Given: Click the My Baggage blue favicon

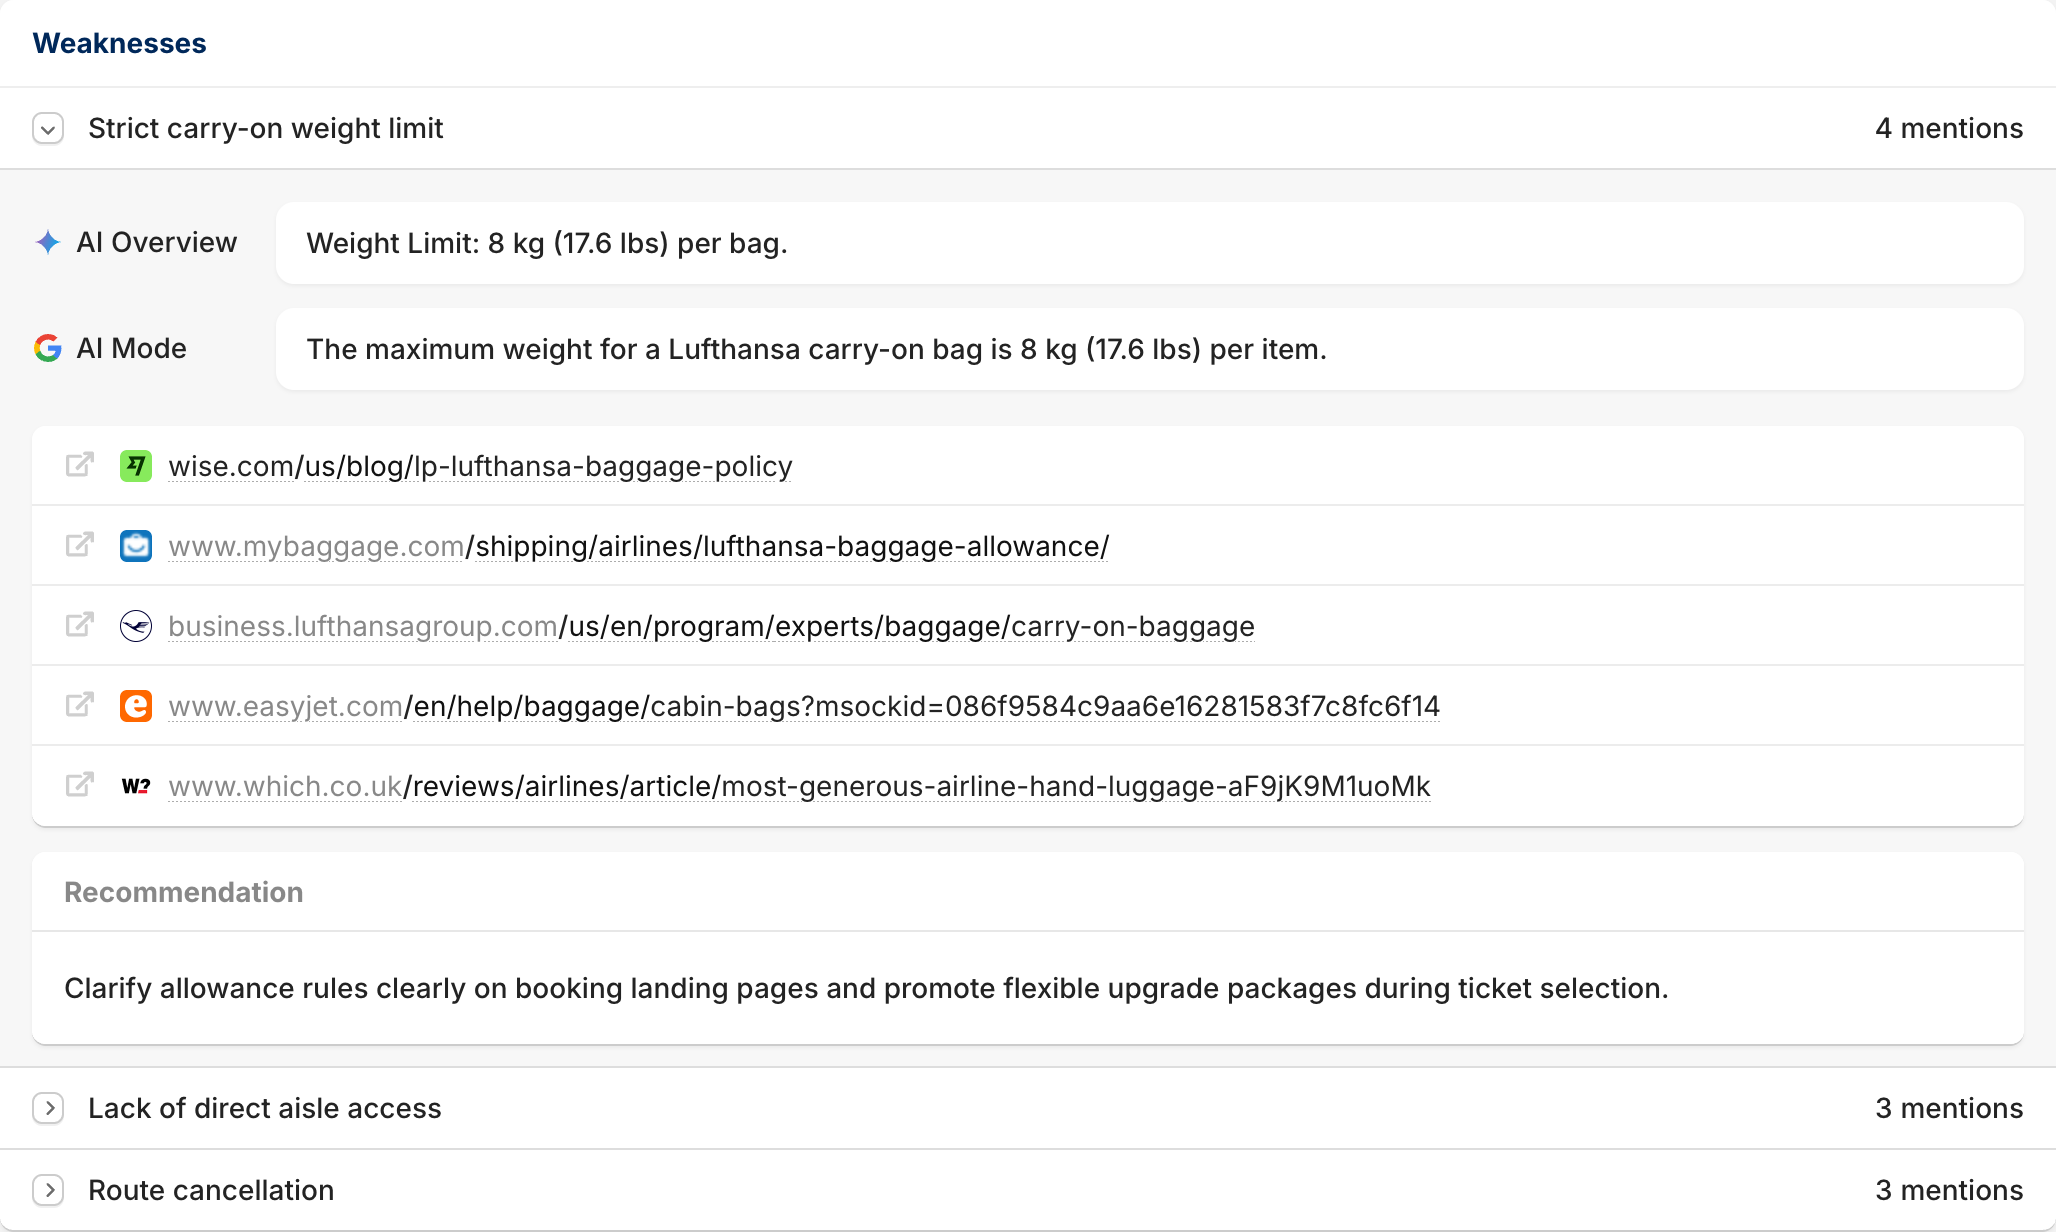Looking at the screenshot, I should click(136, 546).
